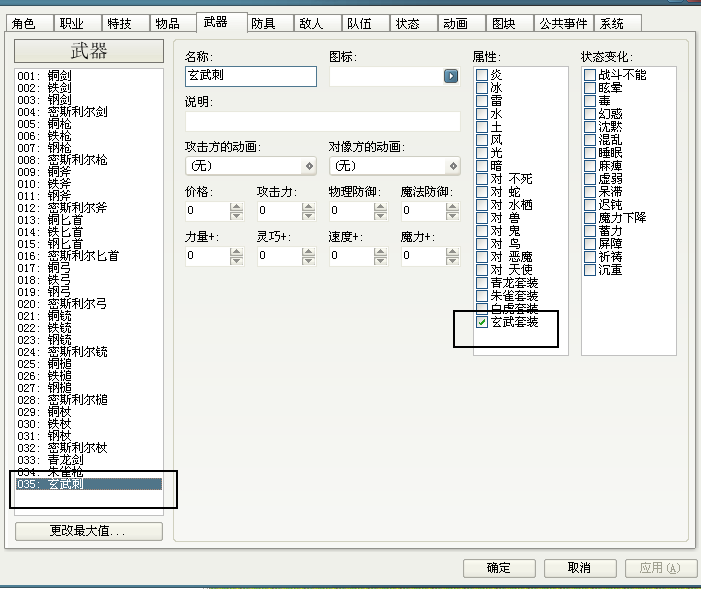Check the 朱雀套装 attribute
The image size is (701, 589).
[481, 296]
